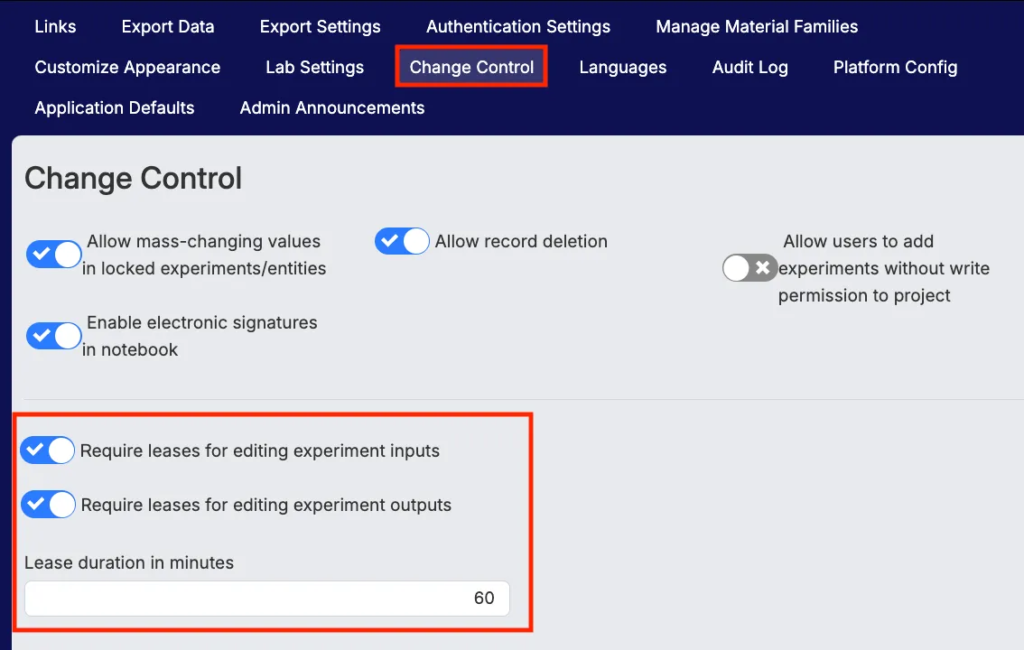Toggle electronic signatures in notebook

point(54,336)
